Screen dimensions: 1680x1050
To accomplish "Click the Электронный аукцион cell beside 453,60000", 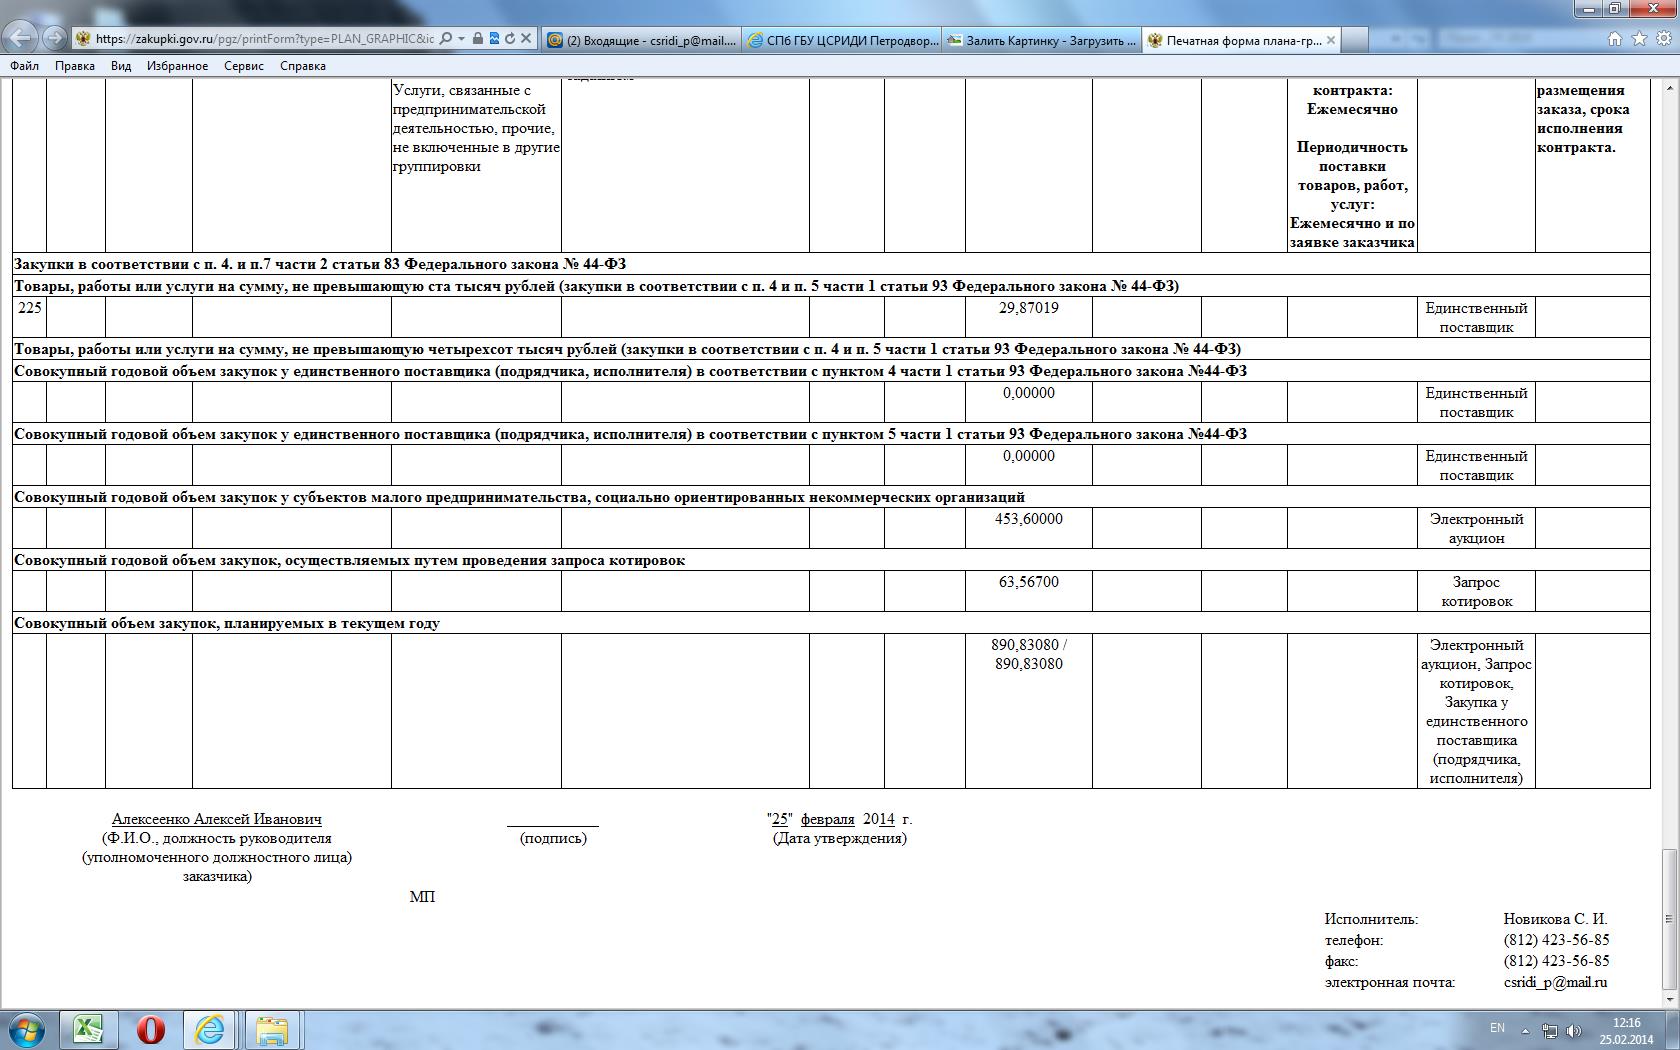I will pos(1476,528).
